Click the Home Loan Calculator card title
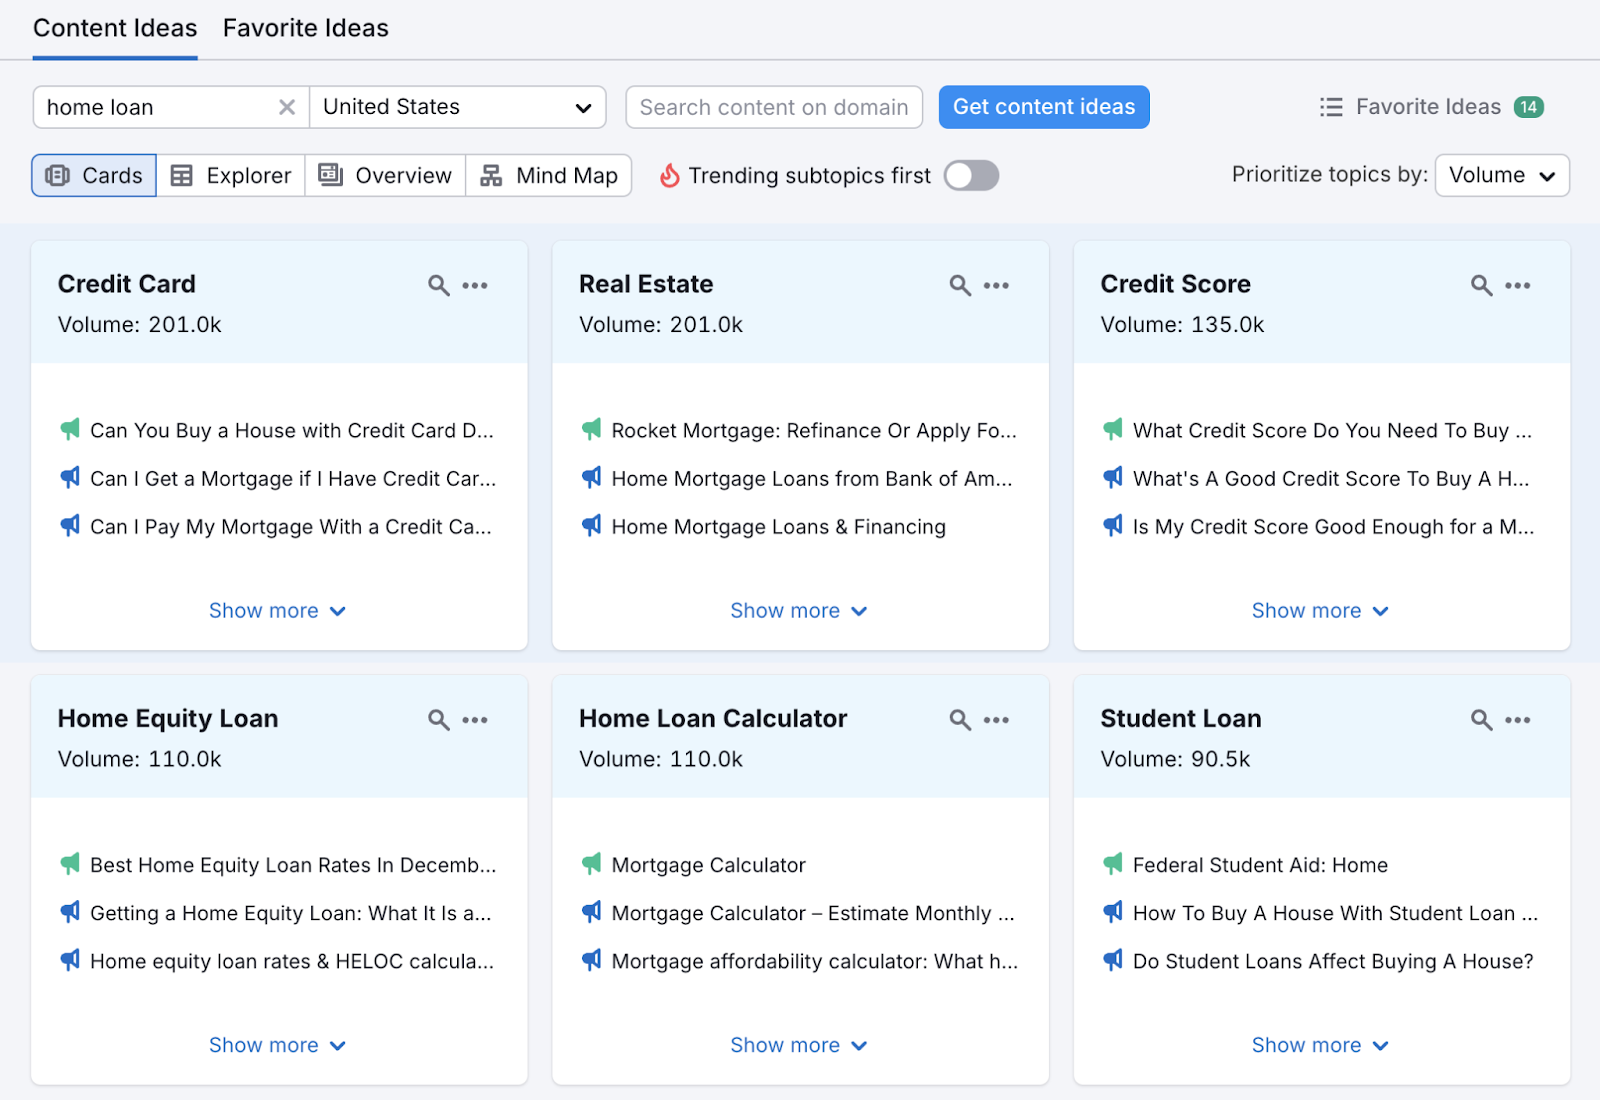This screenshot has width=1600, height=1100. click(713, 719)
